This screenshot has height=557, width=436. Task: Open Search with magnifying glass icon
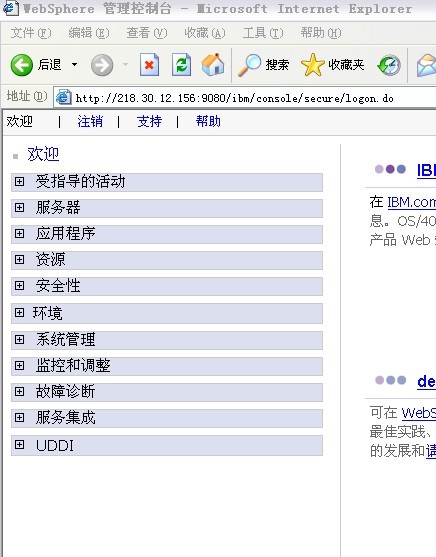click(249, 65)
